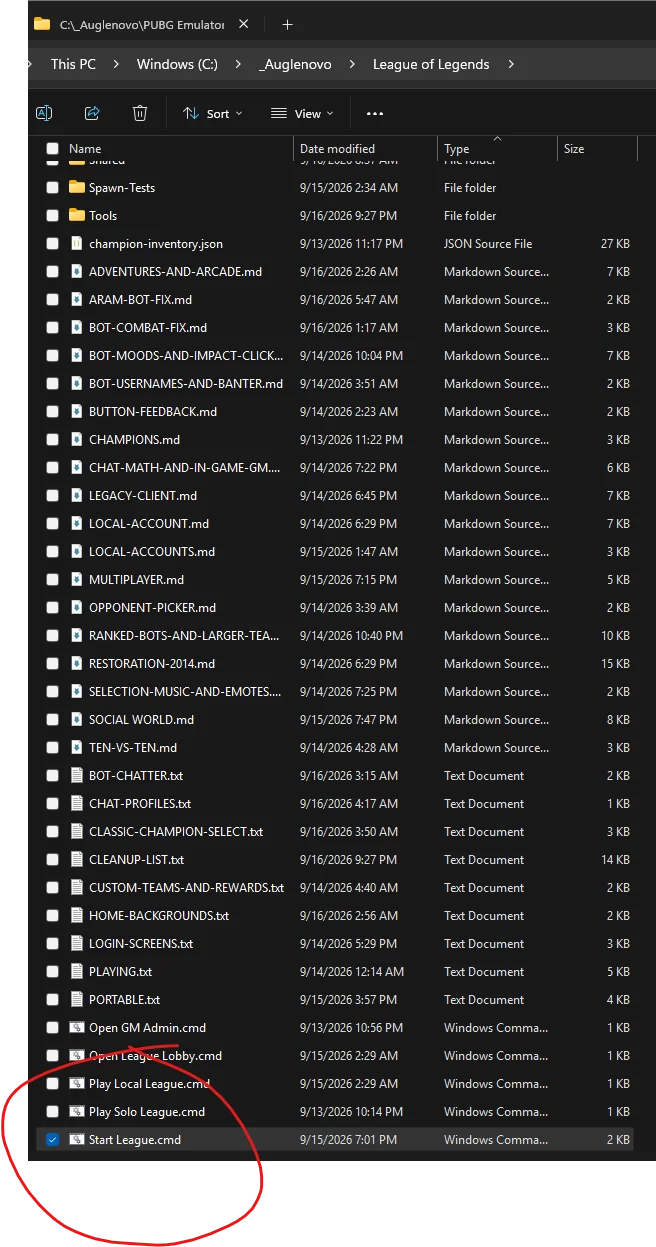Image resolution: width=656 pixels, height=1247 pixels.
Task: Go to This PC in breadcrumb
Action: 73,64
